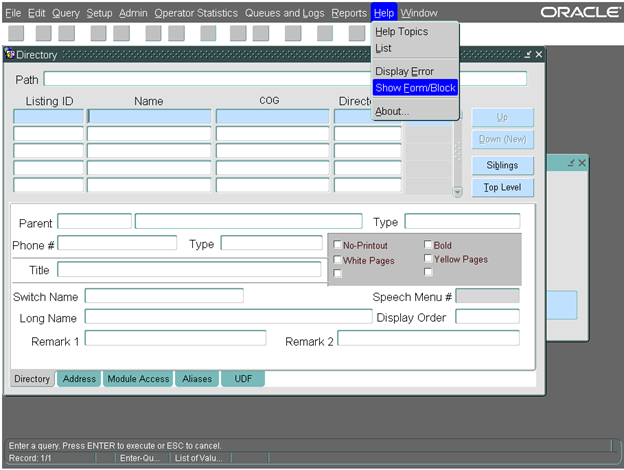This screenshot has width=624, height=470.
Task: Open the Edit menu
Action: point(37,13)
